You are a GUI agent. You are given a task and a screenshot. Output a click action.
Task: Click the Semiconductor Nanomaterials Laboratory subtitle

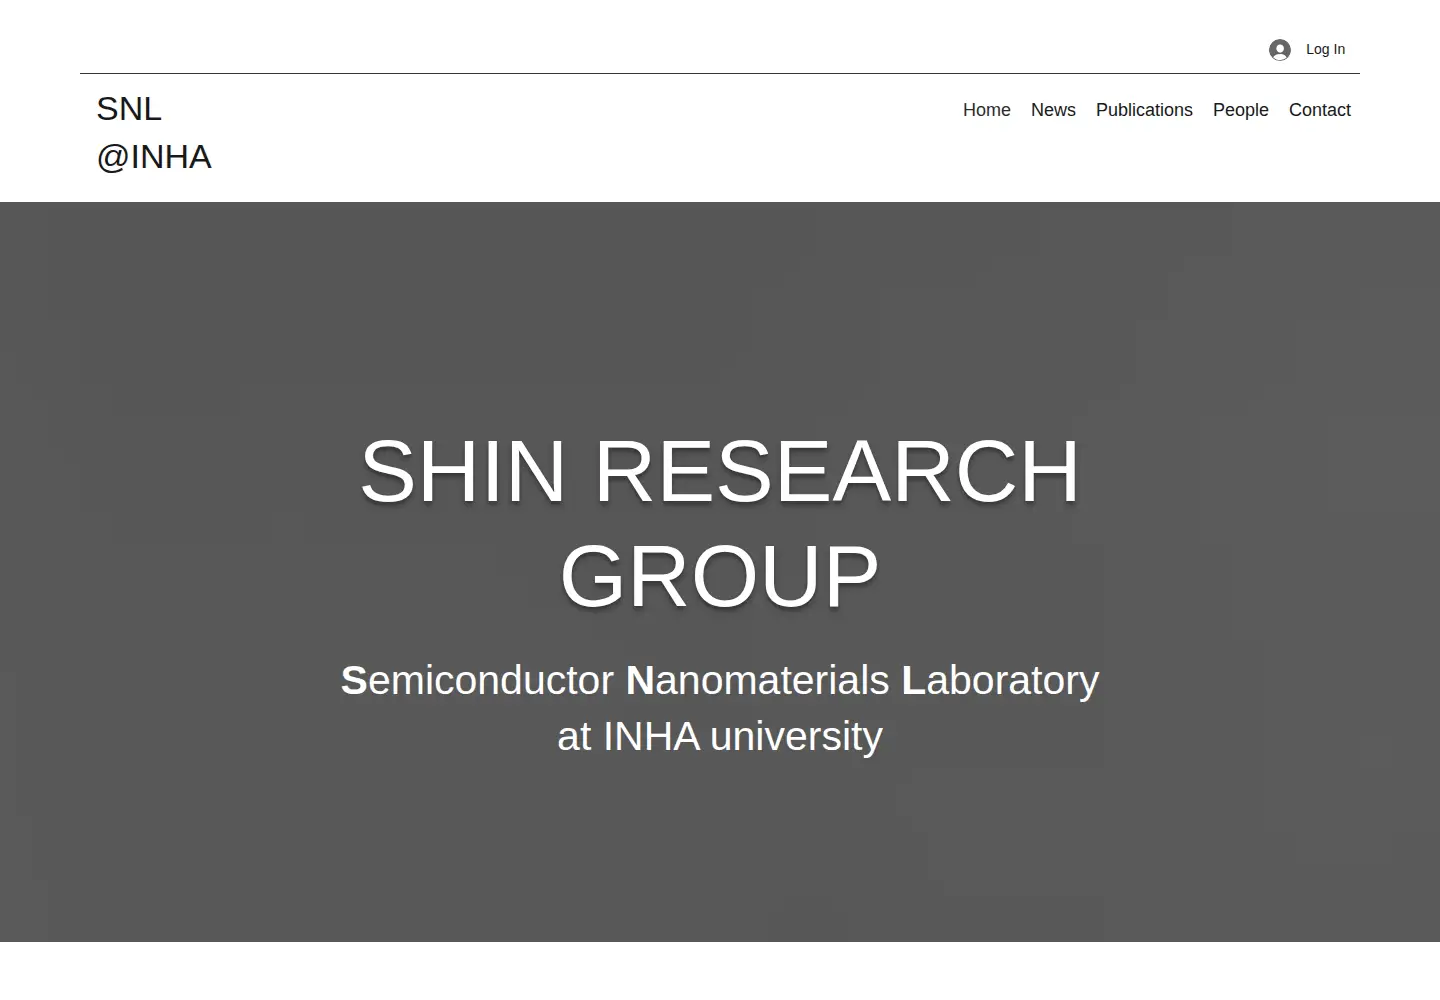click(x=720, y=708)
